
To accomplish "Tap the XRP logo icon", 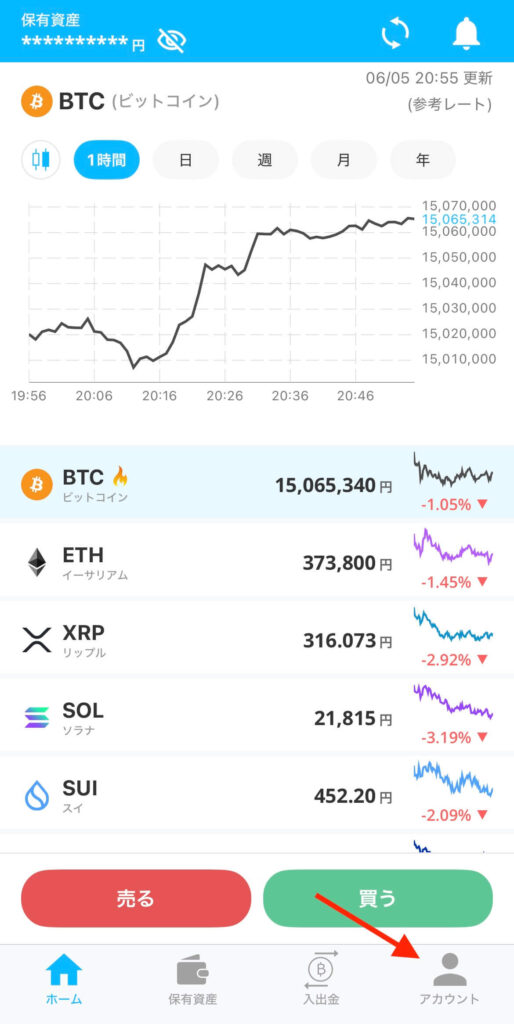I will 37,639.
